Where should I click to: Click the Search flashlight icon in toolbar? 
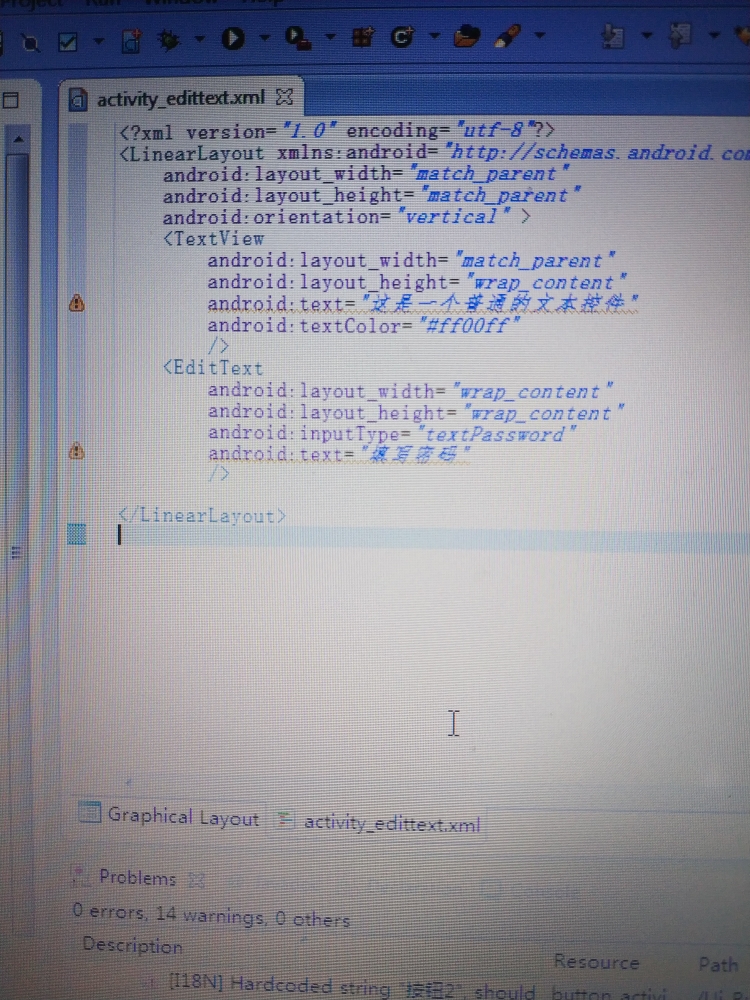pos(508,35)
